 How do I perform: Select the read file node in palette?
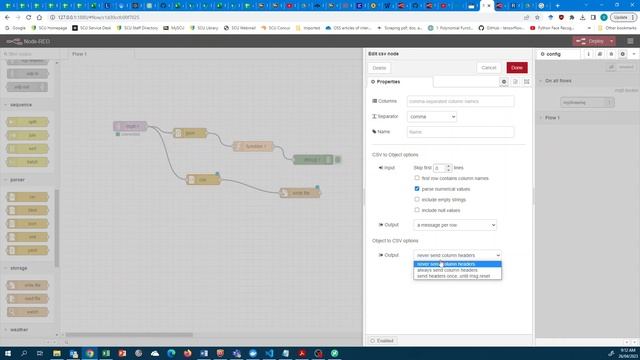[x=28, y=298]
